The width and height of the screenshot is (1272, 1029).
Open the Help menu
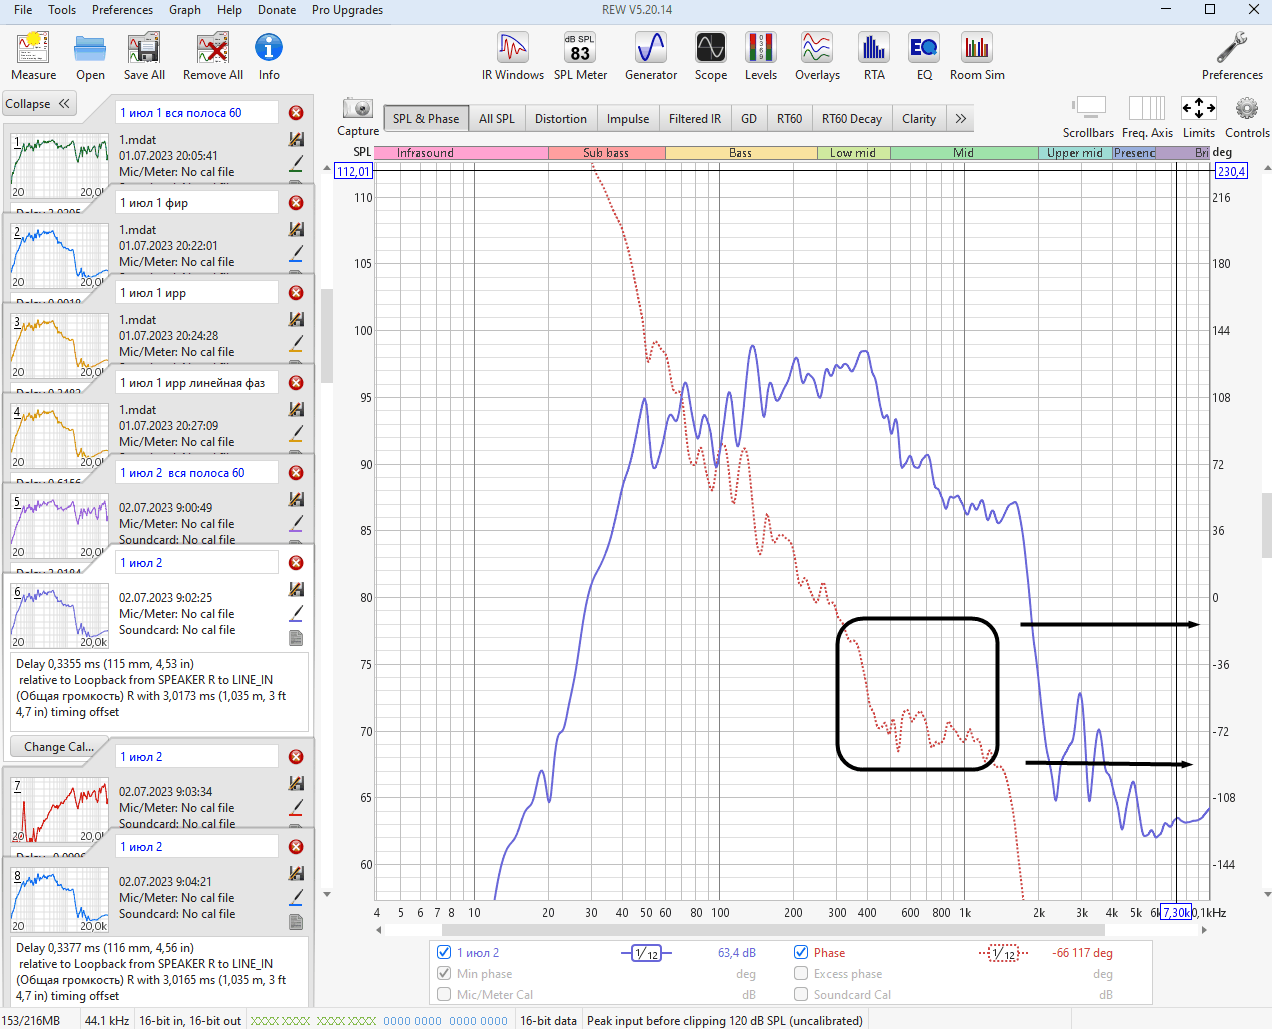click(x=230, y=10)
